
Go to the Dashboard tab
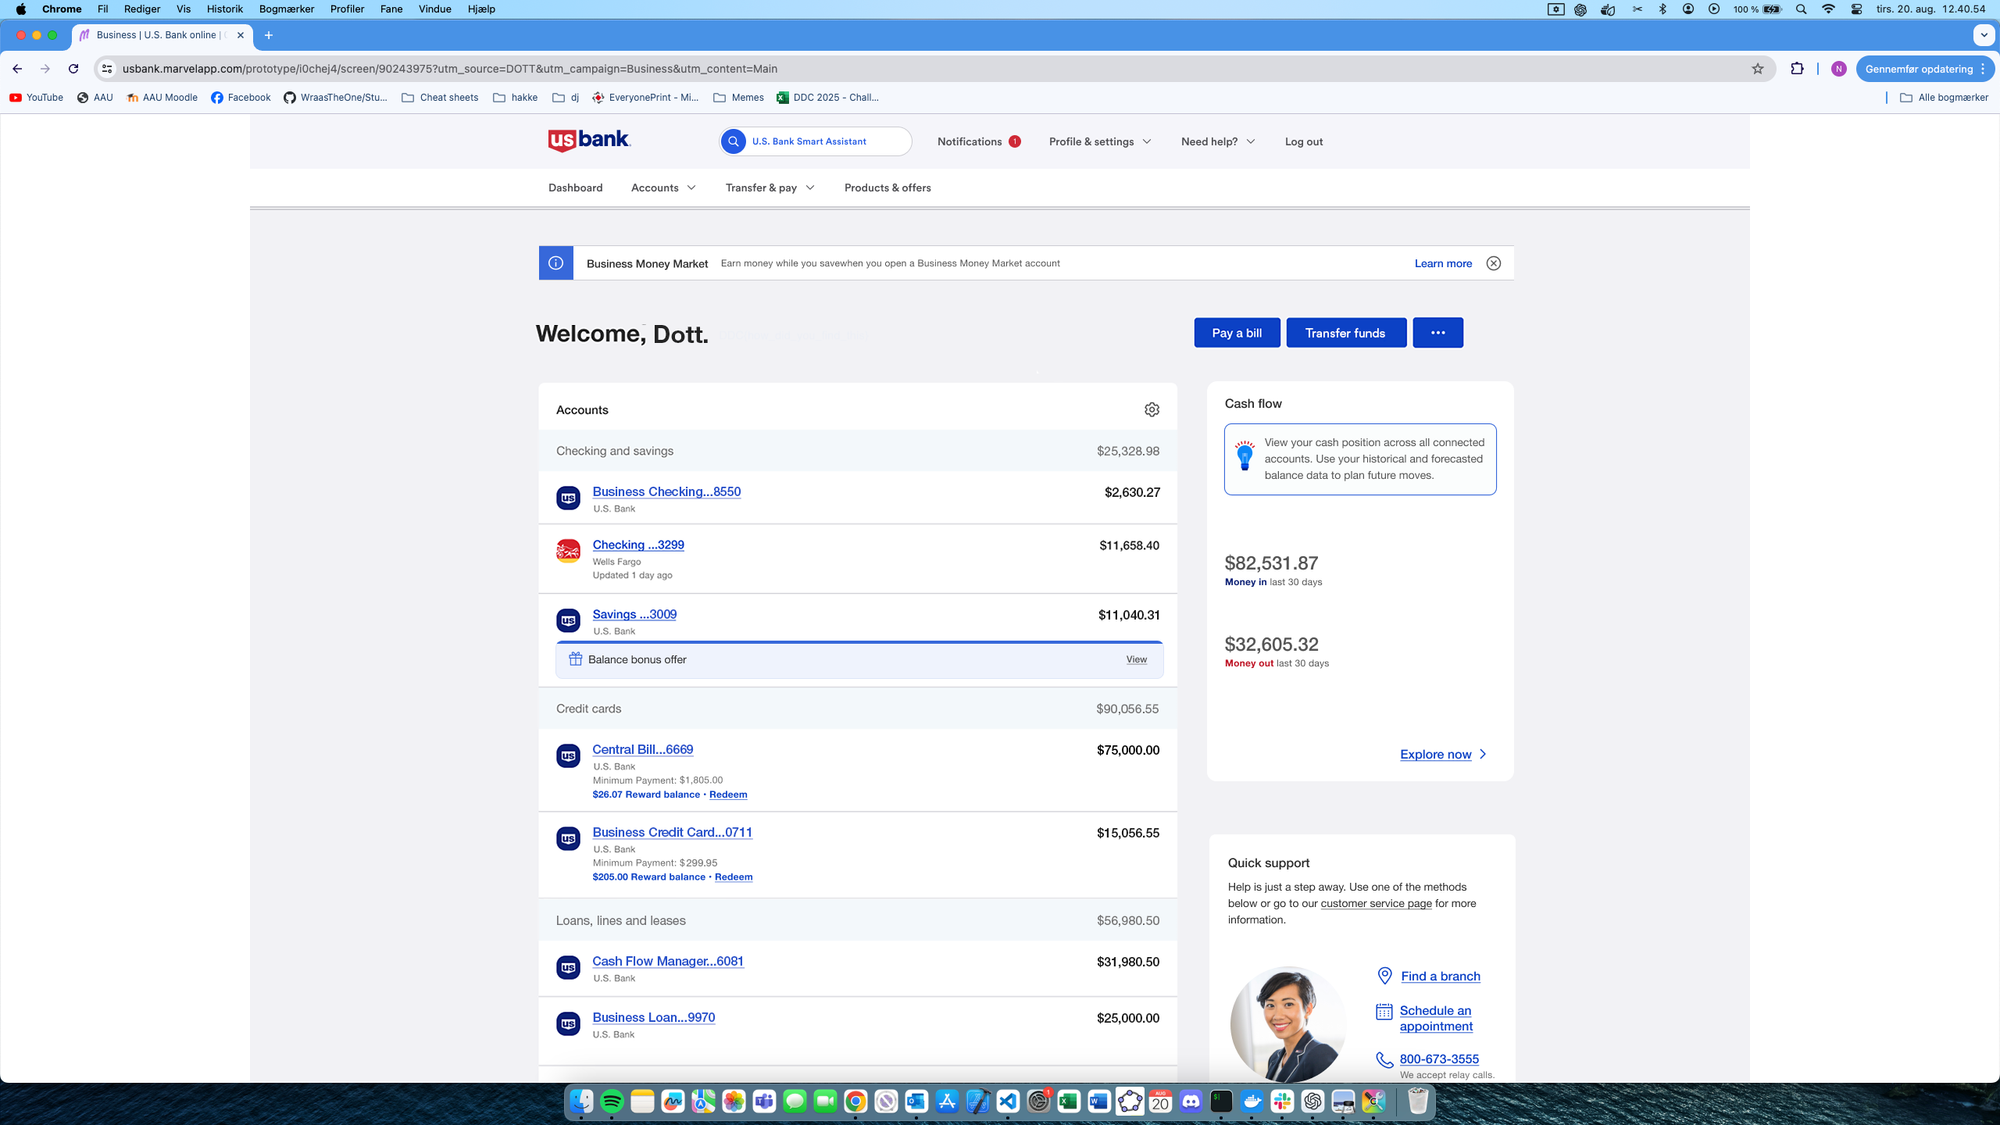575,188
